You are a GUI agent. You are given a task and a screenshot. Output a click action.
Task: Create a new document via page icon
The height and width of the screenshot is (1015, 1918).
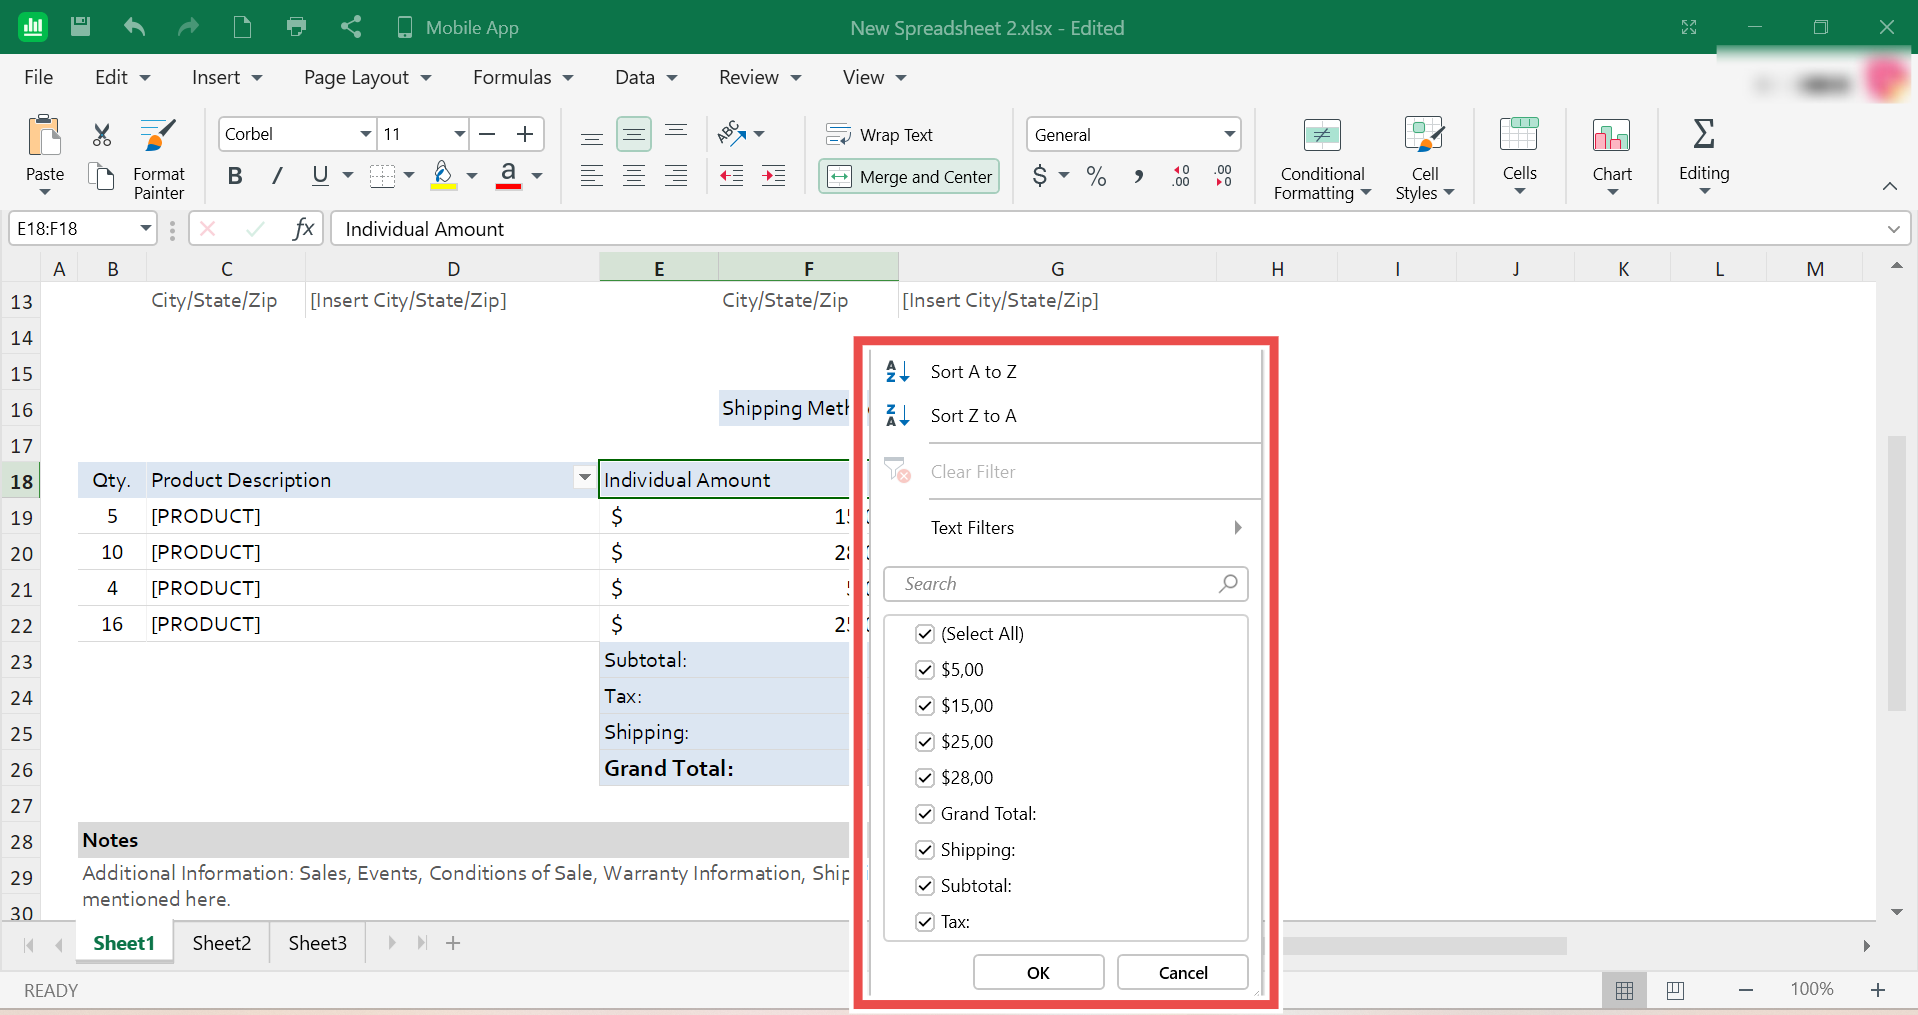pos(242,27)
